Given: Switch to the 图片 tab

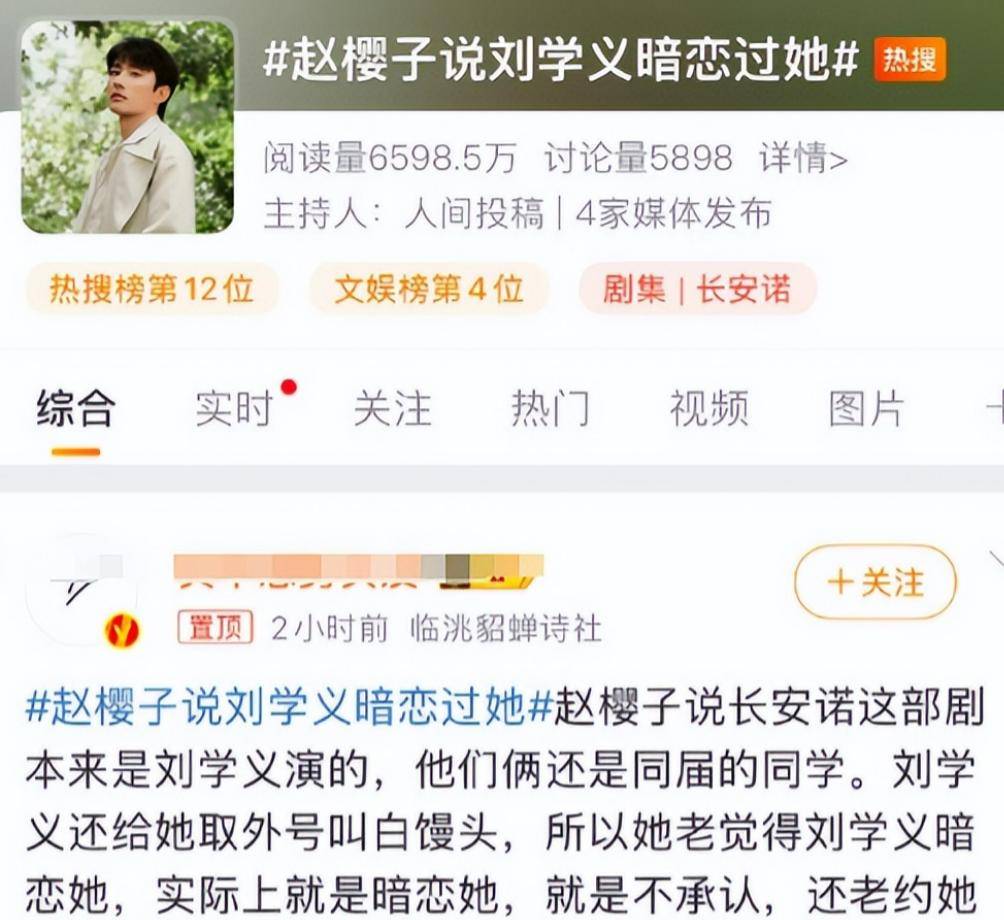Looking at the screenshot, I should [866, 408].
